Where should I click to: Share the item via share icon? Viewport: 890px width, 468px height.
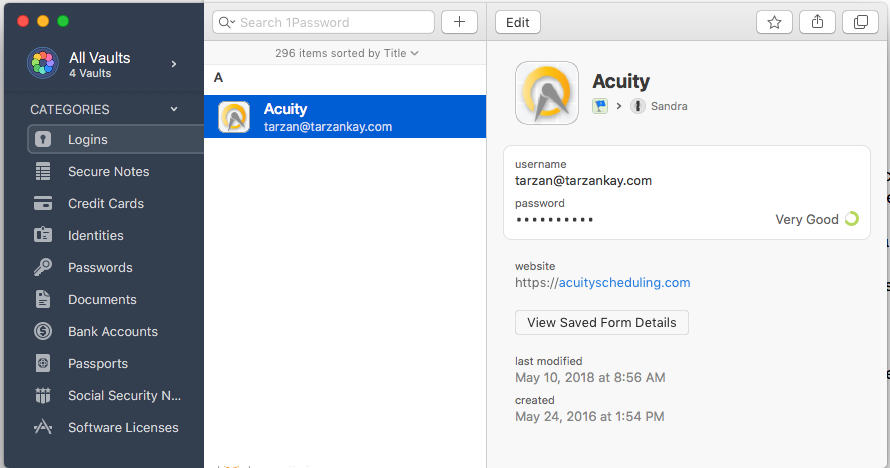coord(817,22)
